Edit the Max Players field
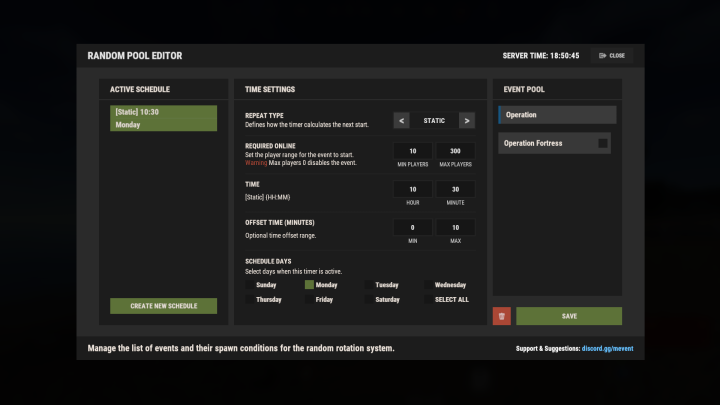The width and height of the screenshot is (720, 405). click(x=455, y=151)
